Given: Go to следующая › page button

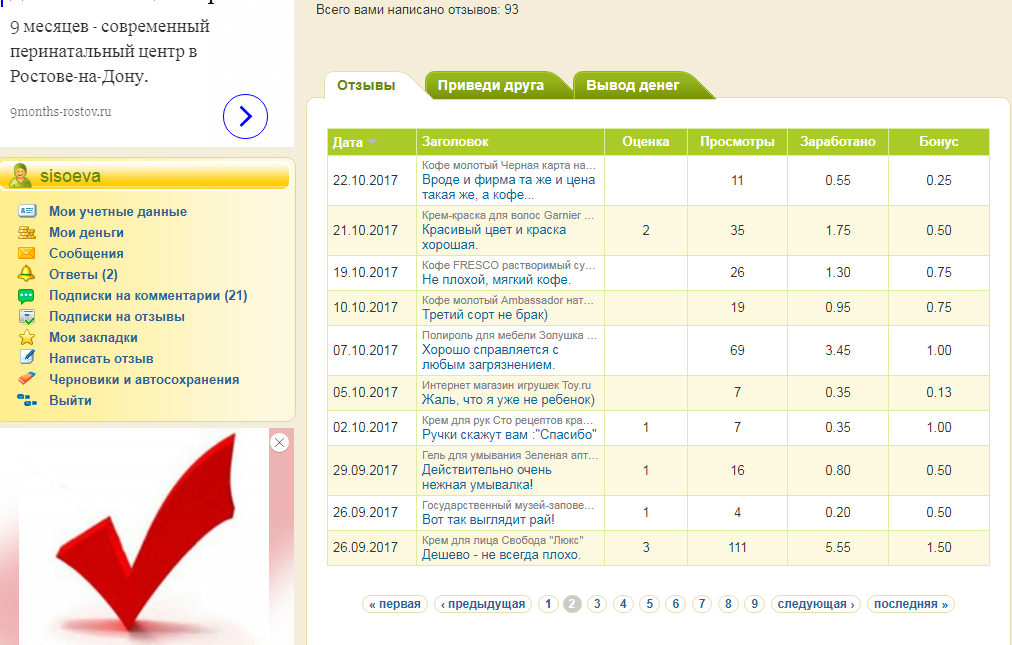Looking at the screenshot, I should (816, 604).
